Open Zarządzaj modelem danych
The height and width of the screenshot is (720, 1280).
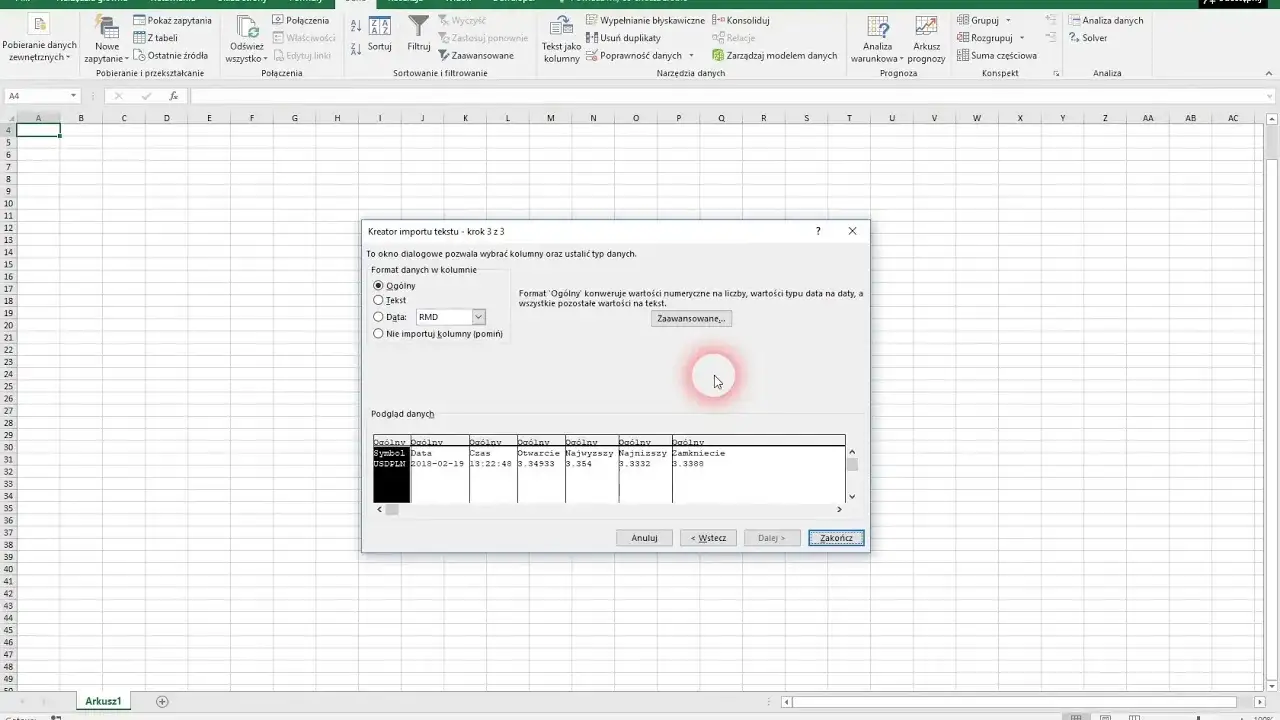(774, 56)
